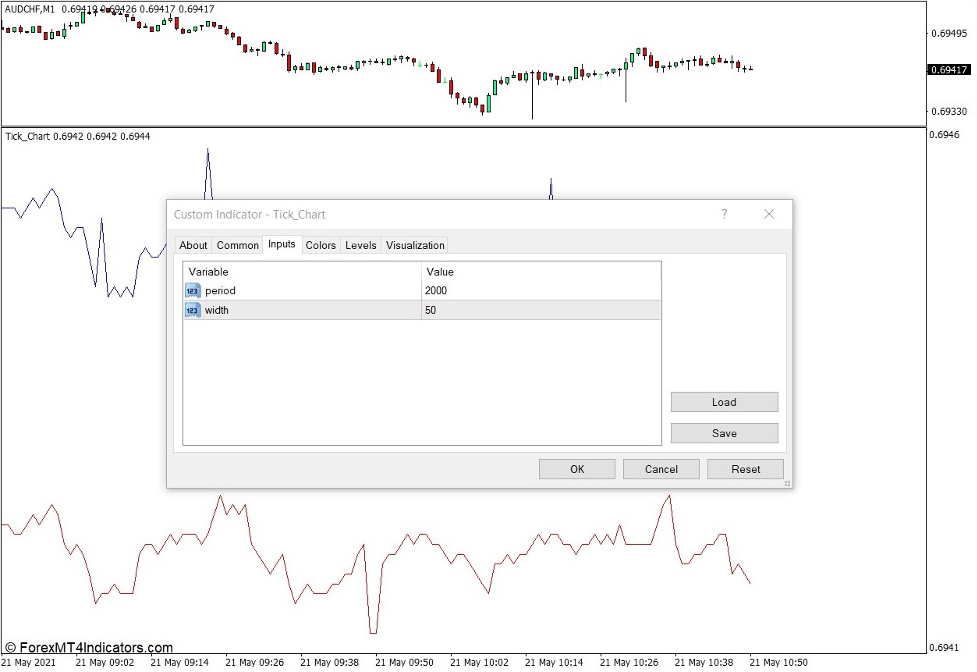This screenshot has height=672, width=977.
Task: Switch to the Visualization tab
Action: [415, 245]
